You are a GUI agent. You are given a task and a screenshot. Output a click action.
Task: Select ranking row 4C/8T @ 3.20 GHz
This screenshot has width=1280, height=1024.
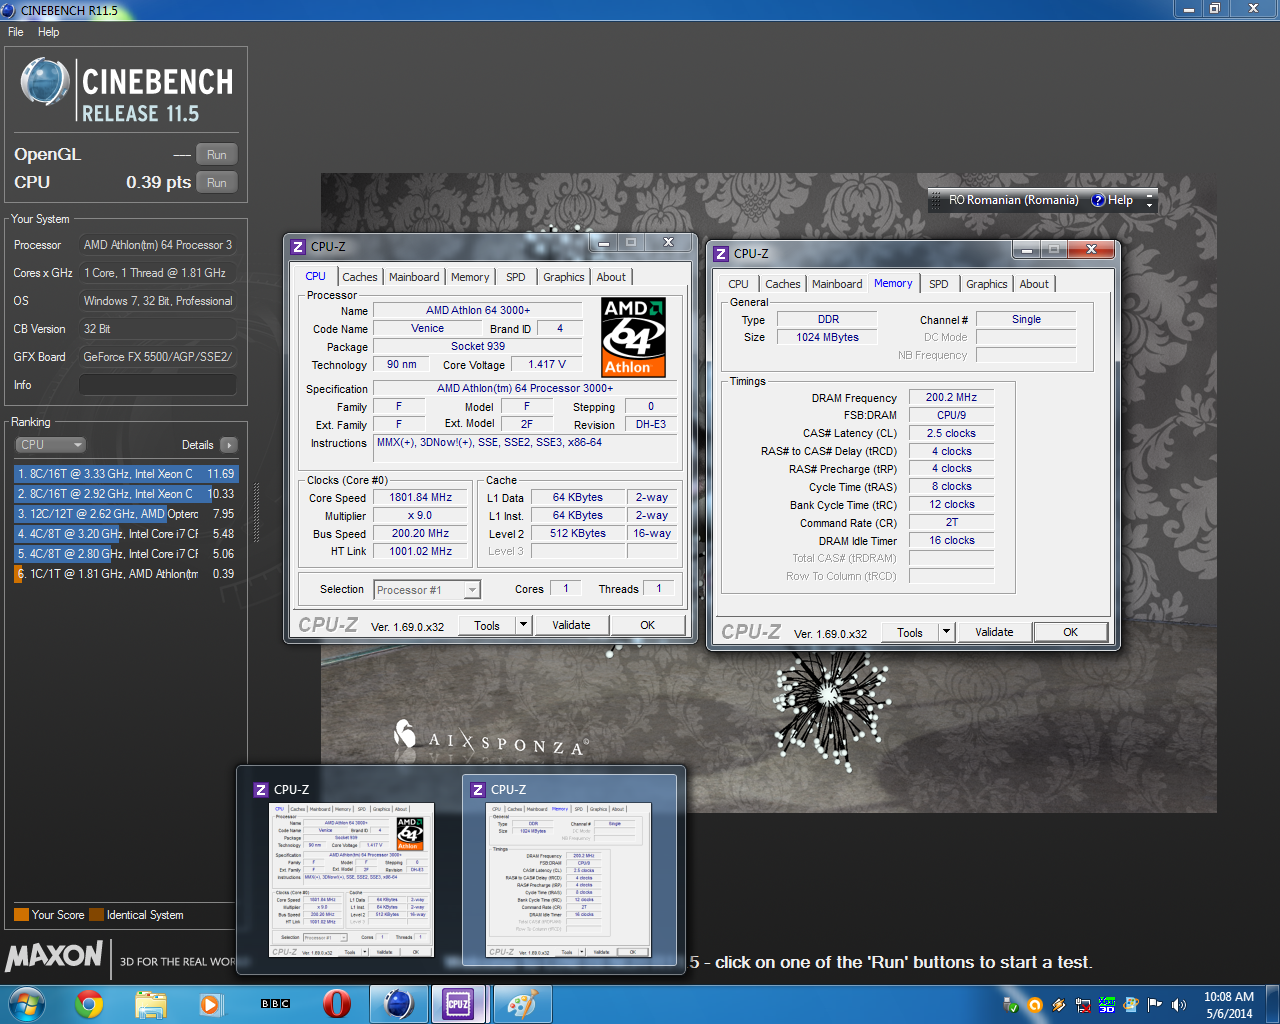[x=126, y=534]
